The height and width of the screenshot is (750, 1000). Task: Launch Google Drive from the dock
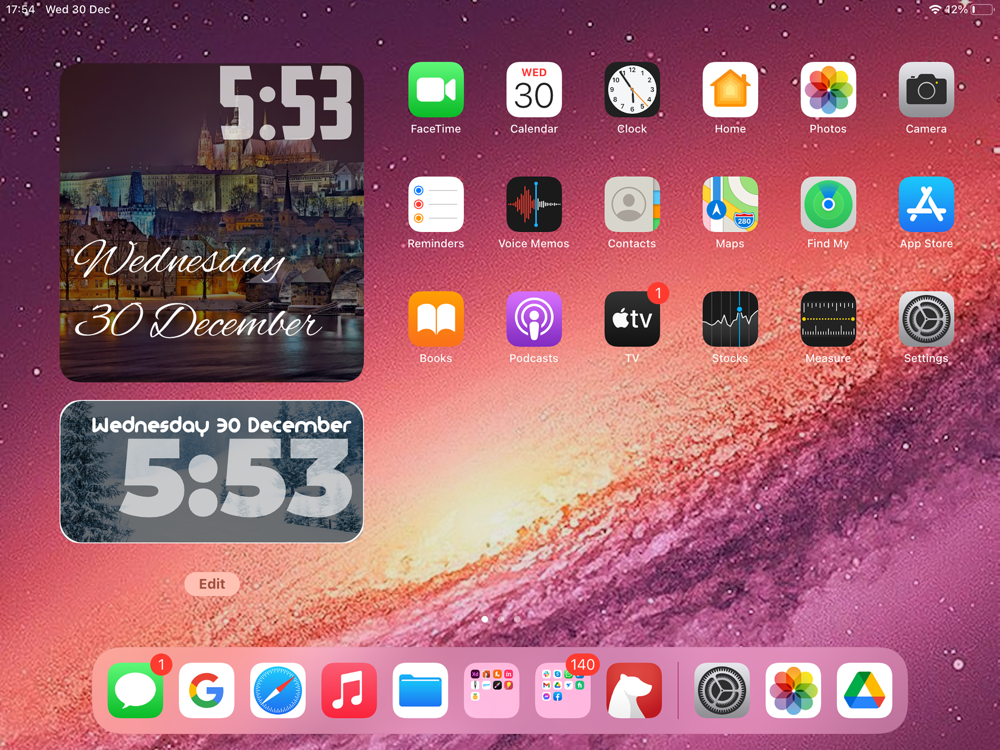864,691
